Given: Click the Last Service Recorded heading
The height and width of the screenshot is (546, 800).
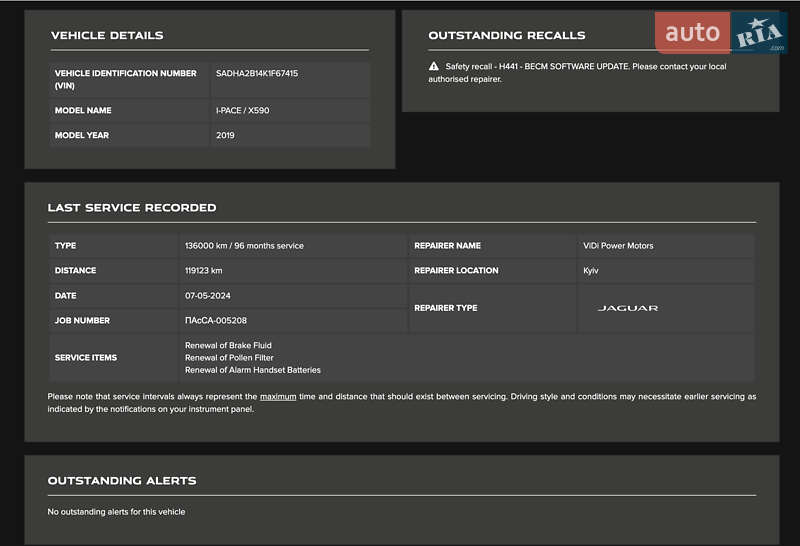Looking at the screenshot, I should coord(132,208).
